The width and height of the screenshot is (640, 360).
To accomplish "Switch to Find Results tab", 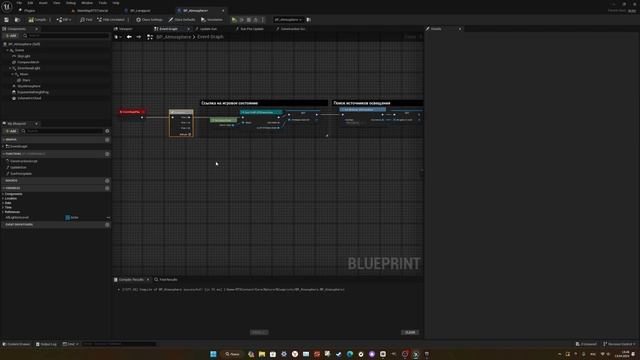I will coord(166,280).
